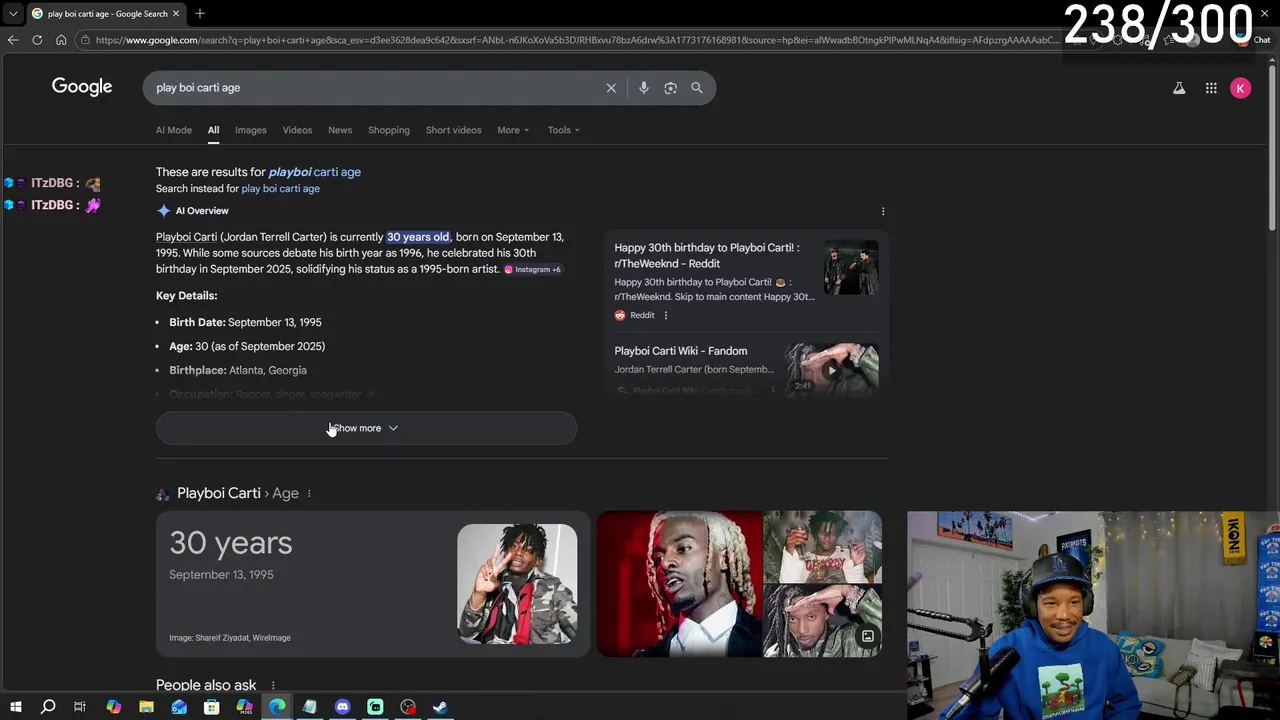Open Steam from the taskbar
The image size is (1280, 720).
440,707
